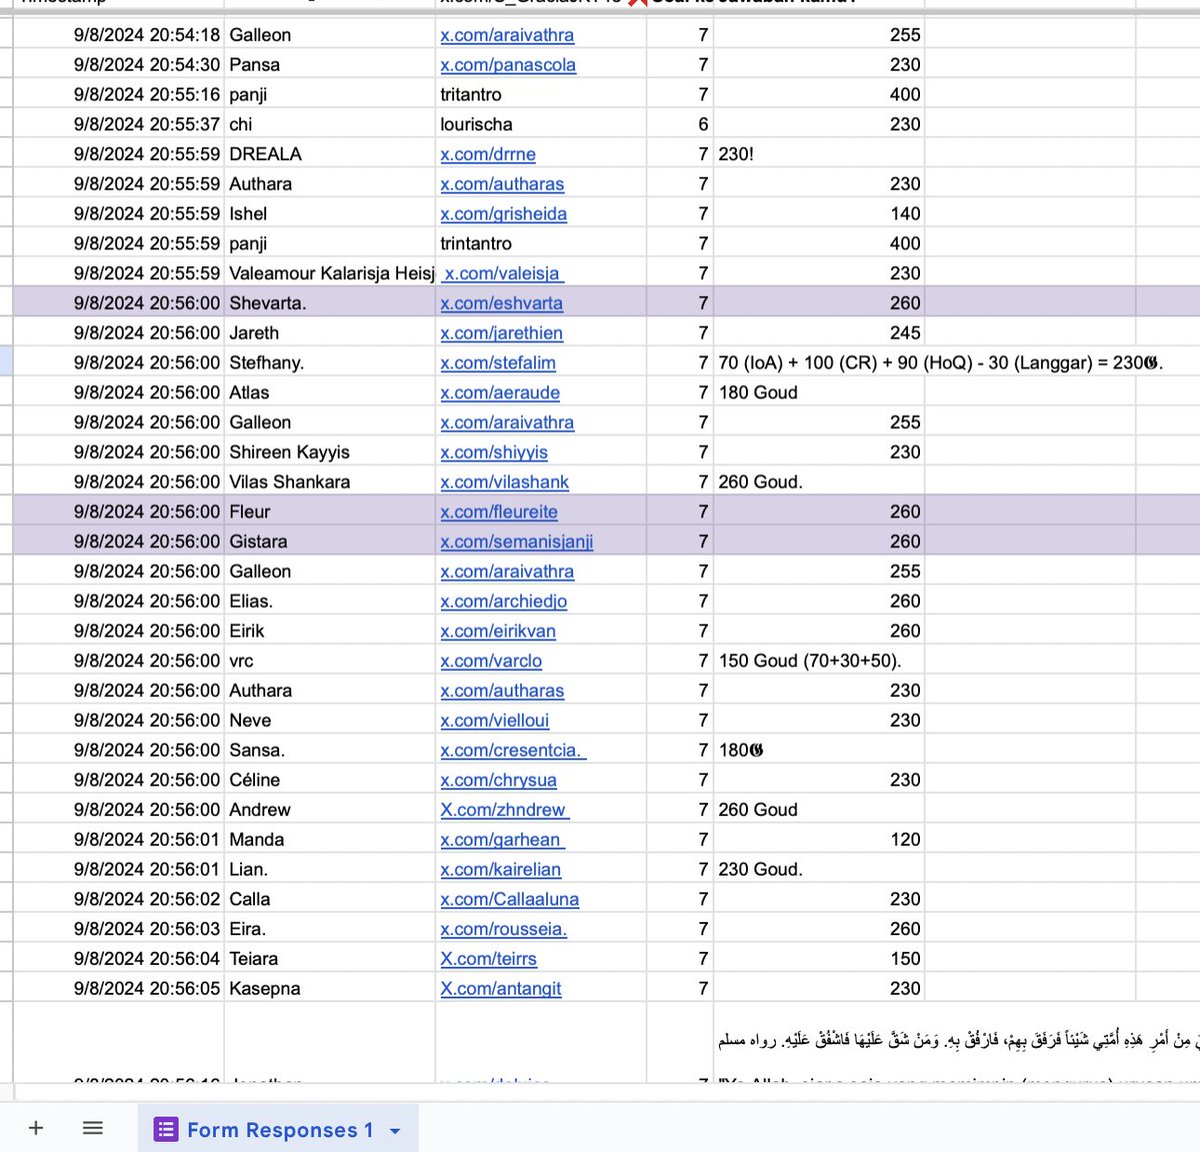Open link X.com/antangit
The image size is (1200, 1152).
coord(501,989)
